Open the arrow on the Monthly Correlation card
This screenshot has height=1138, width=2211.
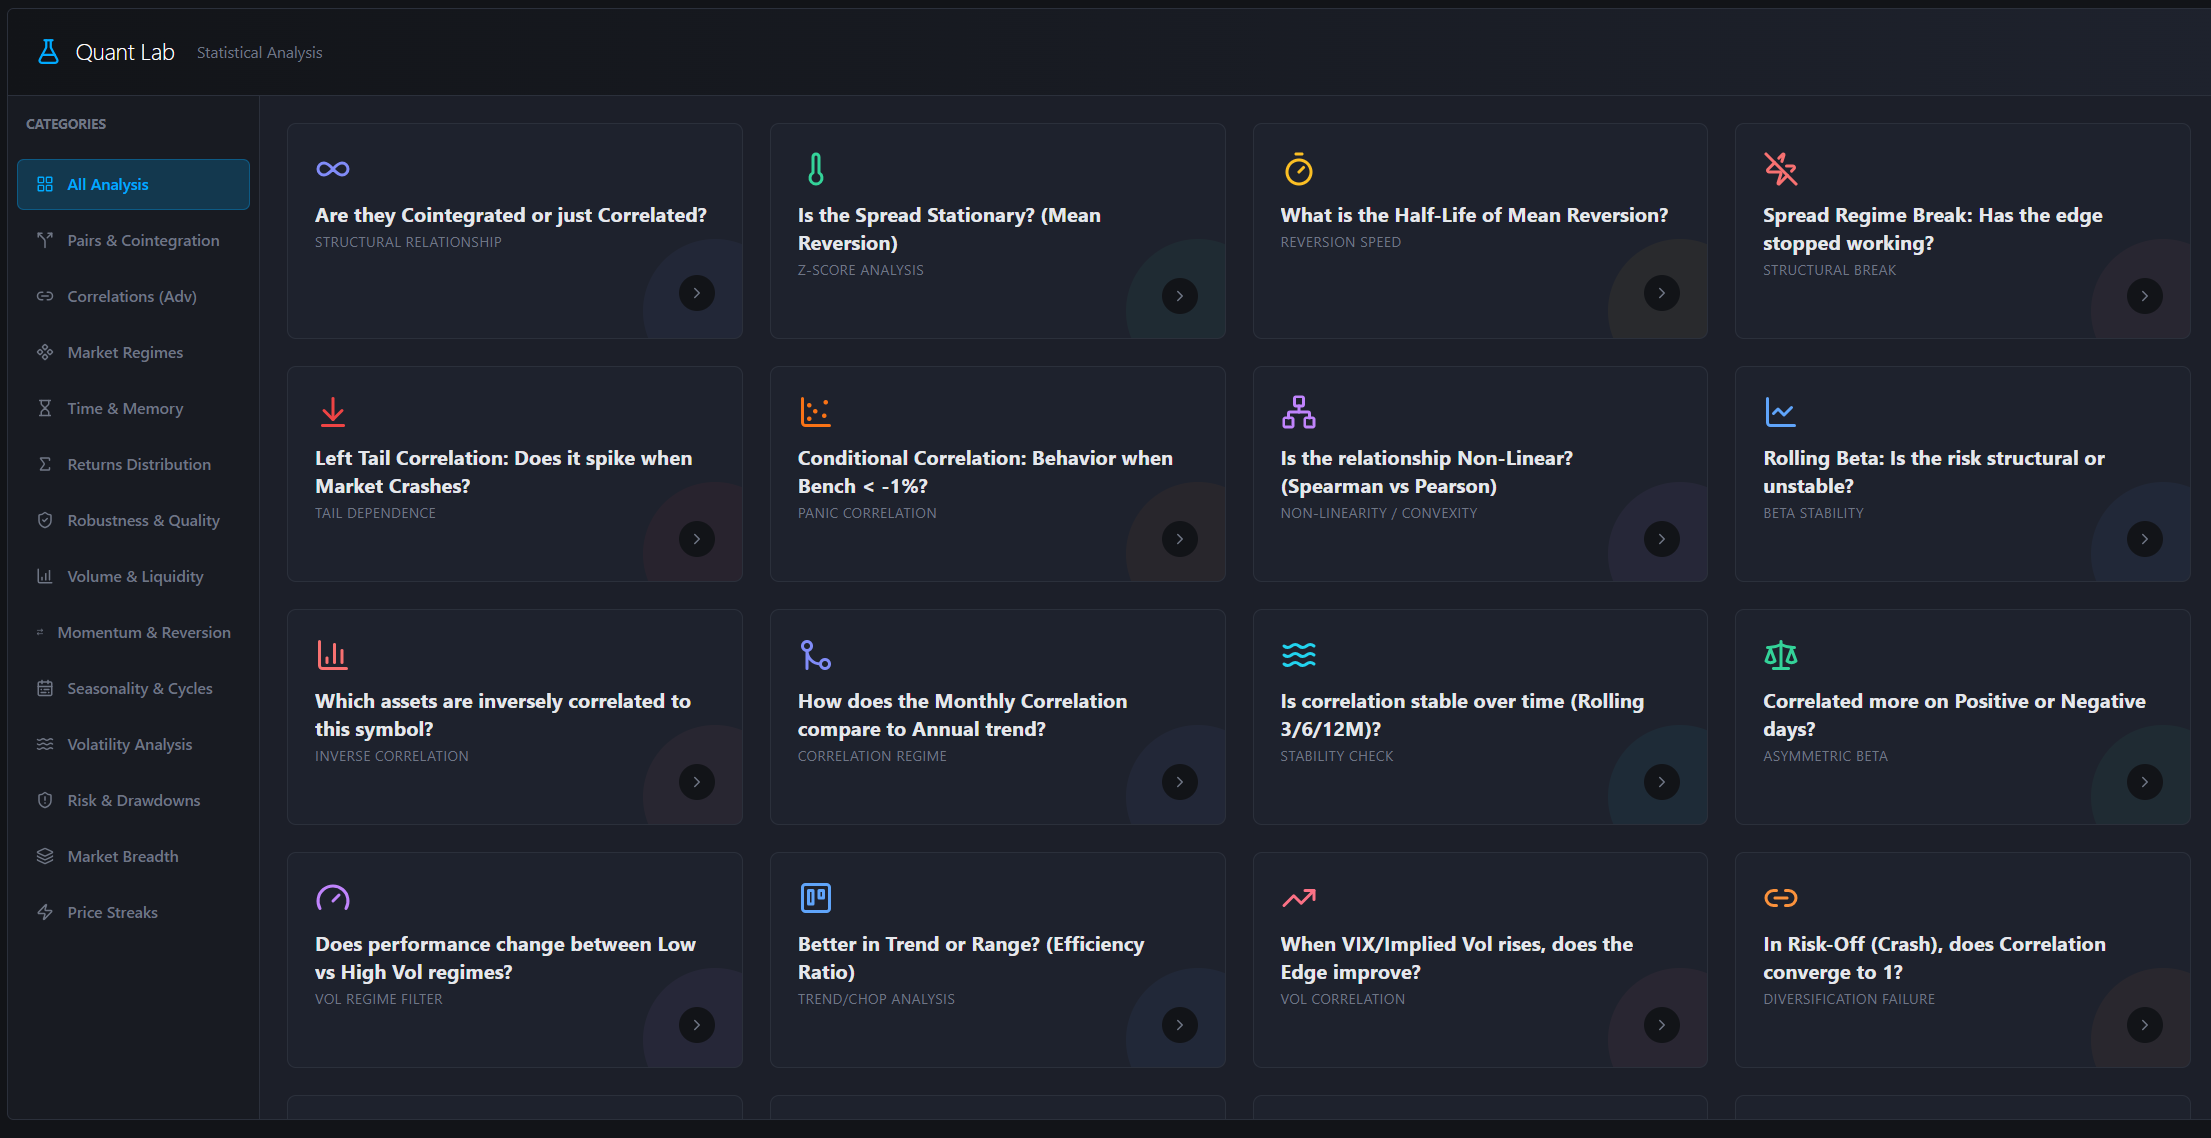[x=1179, y=782]
